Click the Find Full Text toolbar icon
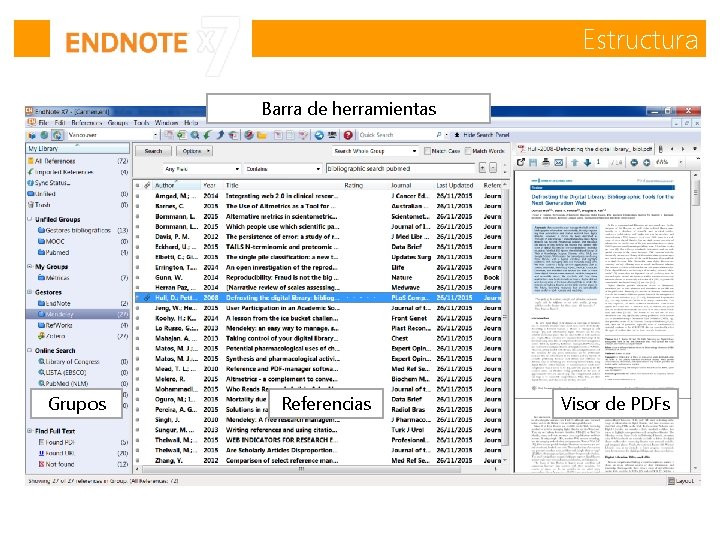 coord(233,135)
